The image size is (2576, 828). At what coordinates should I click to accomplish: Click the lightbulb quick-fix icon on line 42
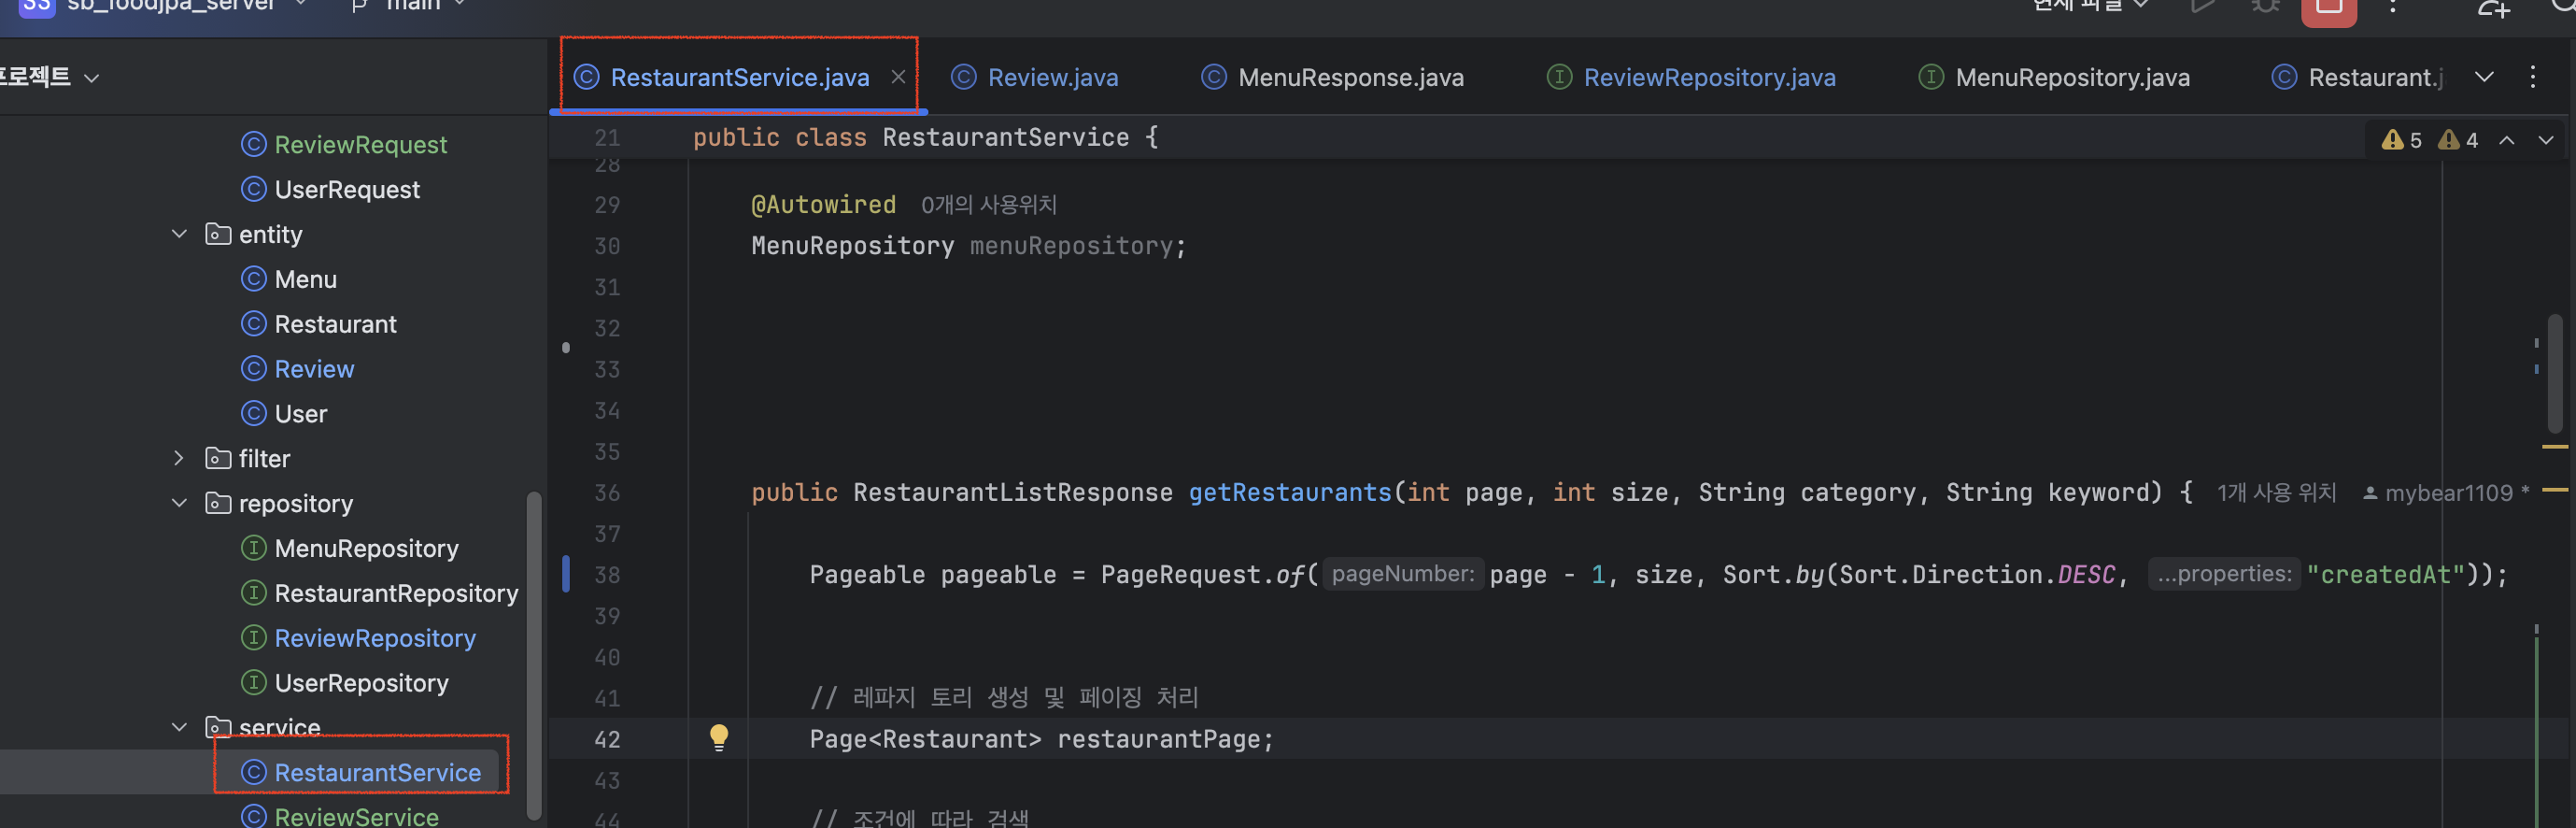pyautogui.click(x=719, y=738)
